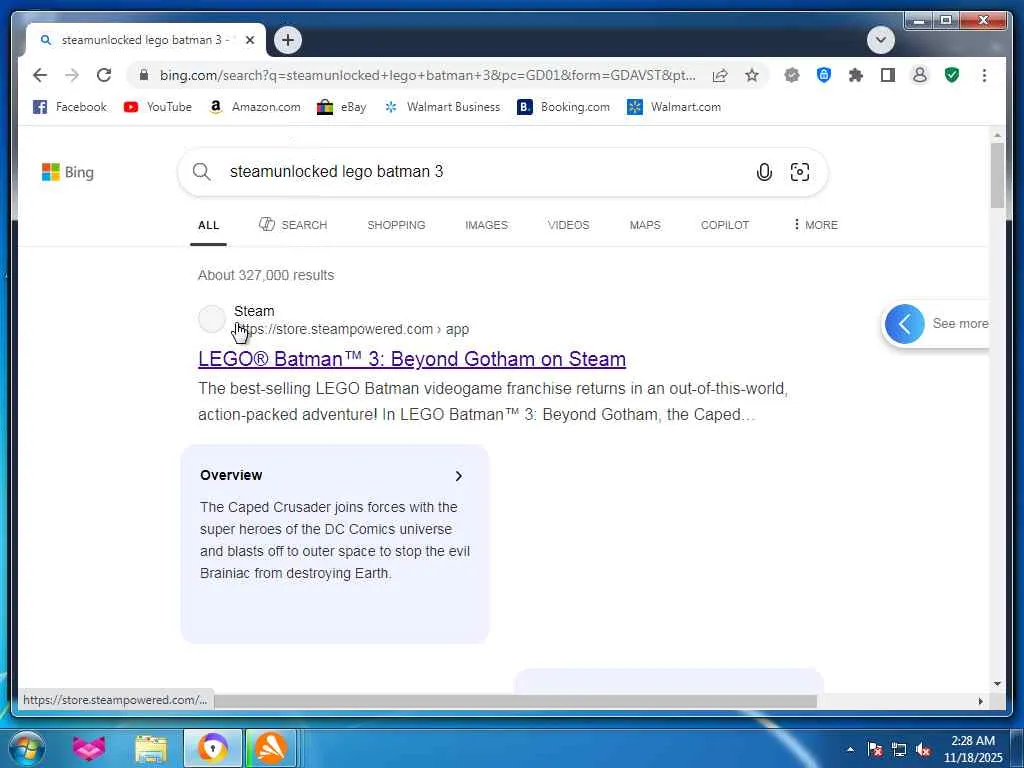1024x768 pixels.
Task: Open the Facebook bookmark
Action: click(69, 106)
